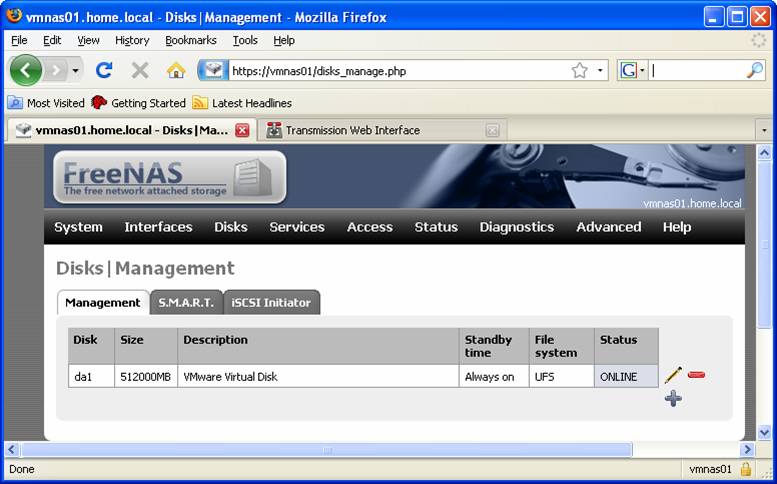
Task: Close the vmnas01.home.local tab
Action: 242,130
